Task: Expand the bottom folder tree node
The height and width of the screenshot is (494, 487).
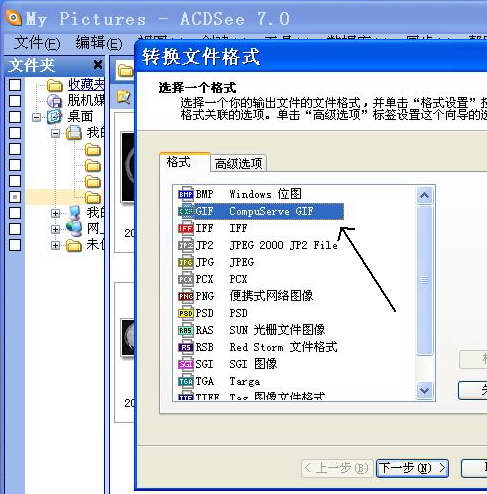Action: pos(55,245)
